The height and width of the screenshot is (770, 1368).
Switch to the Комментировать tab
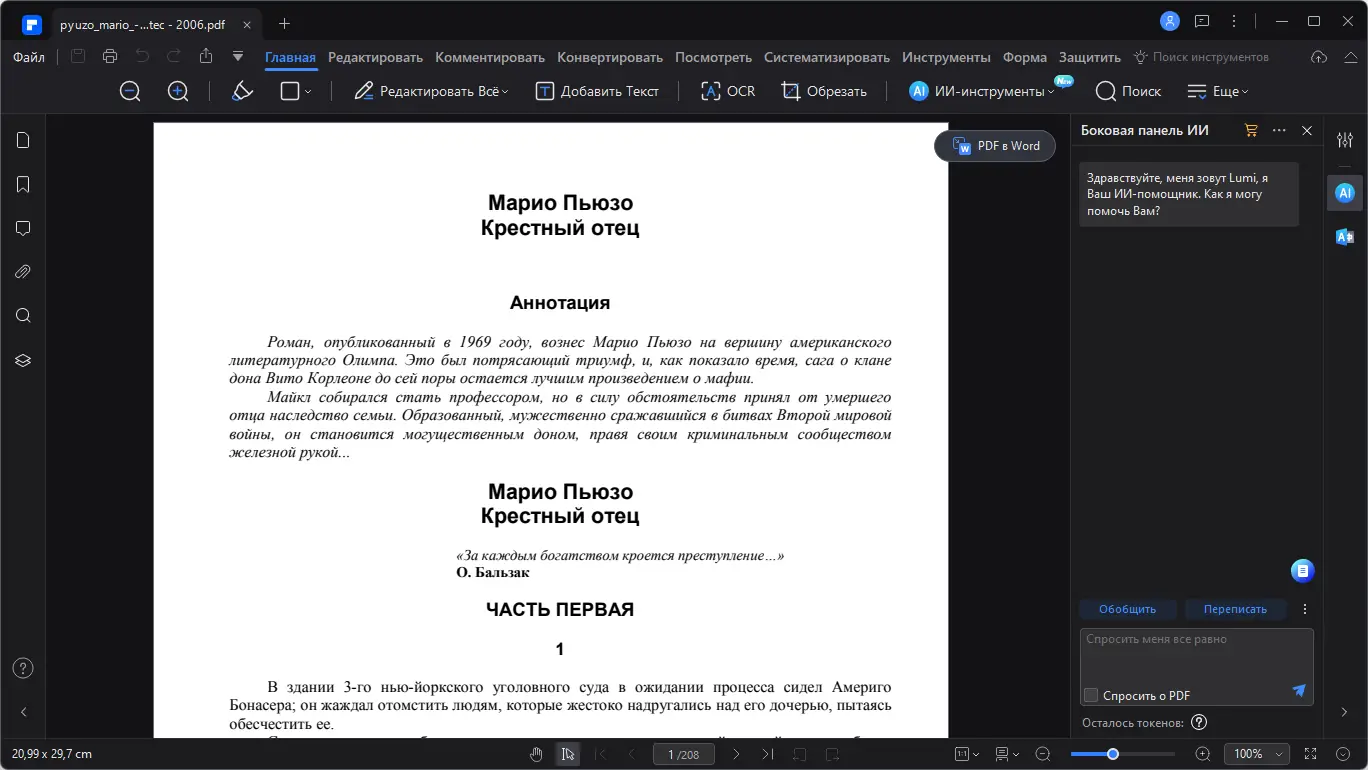pos(489,57)
